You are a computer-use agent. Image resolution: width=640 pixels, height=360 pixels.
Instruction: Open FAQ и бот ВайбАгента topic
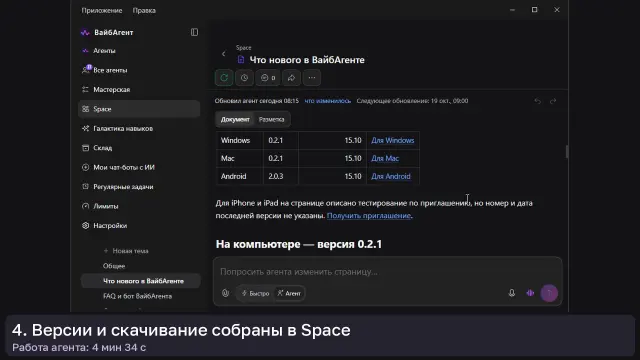point(138,296)
